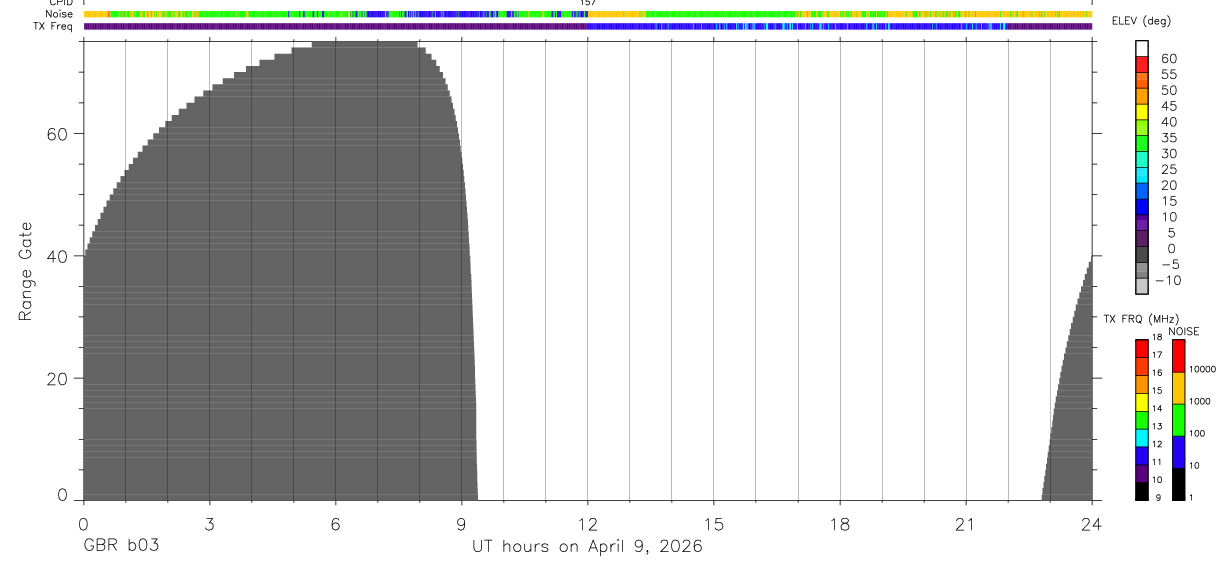Click the 'NOISE' legend title

coord(1183,331)
